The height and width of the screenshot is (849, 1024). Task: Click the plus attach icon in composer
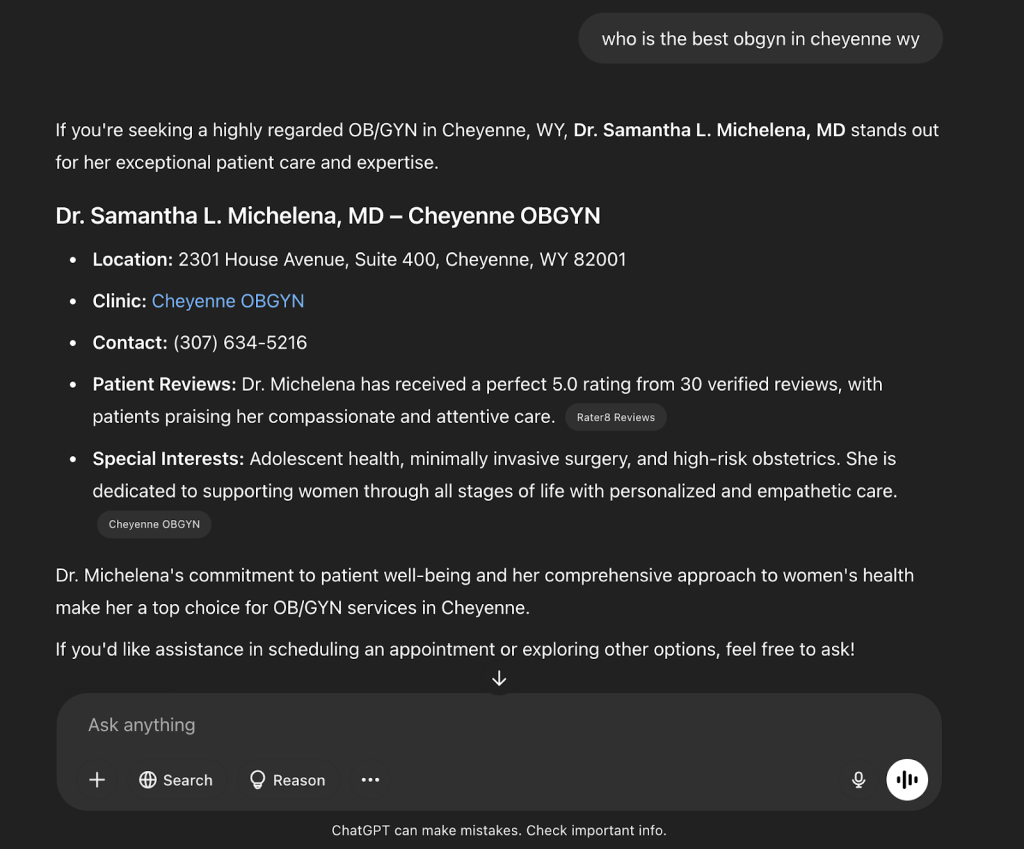(97, 780)
